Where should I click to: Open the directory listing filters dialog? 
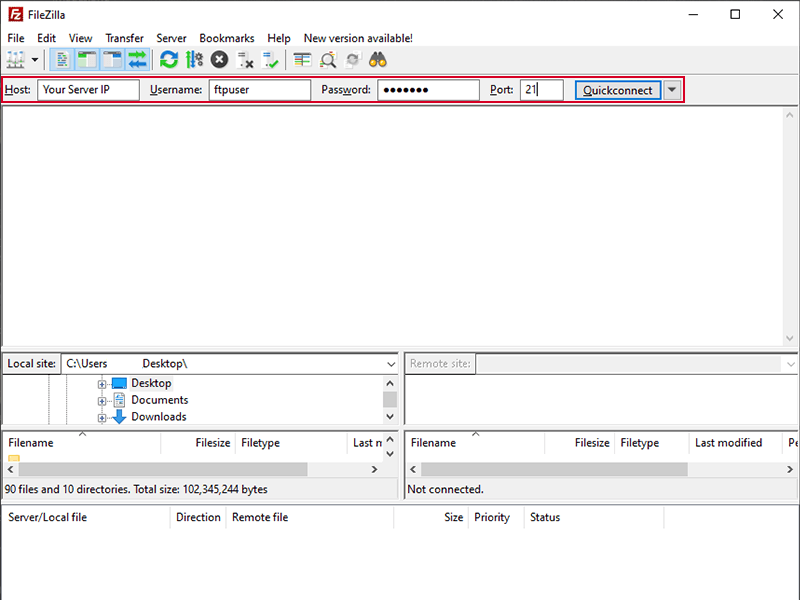pyautogui.click(x=303, y=60)
